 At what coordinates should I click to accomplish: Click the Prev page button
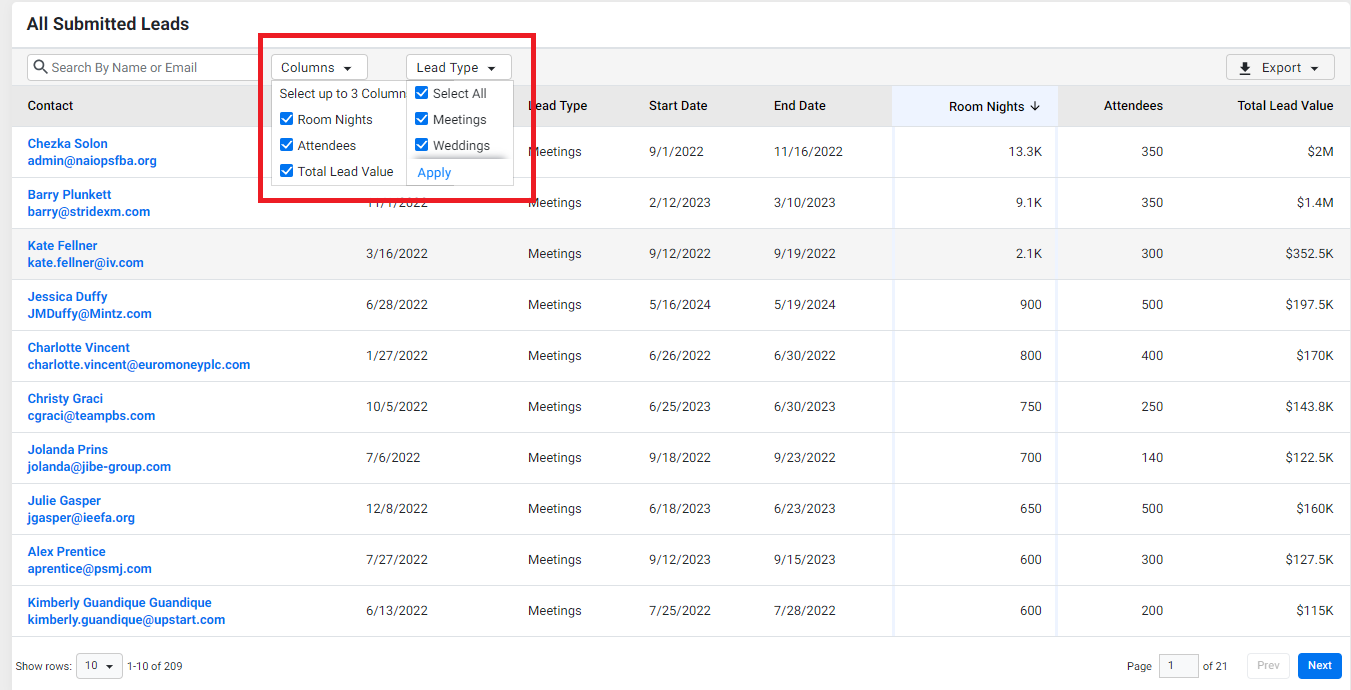pos(1268,665)
